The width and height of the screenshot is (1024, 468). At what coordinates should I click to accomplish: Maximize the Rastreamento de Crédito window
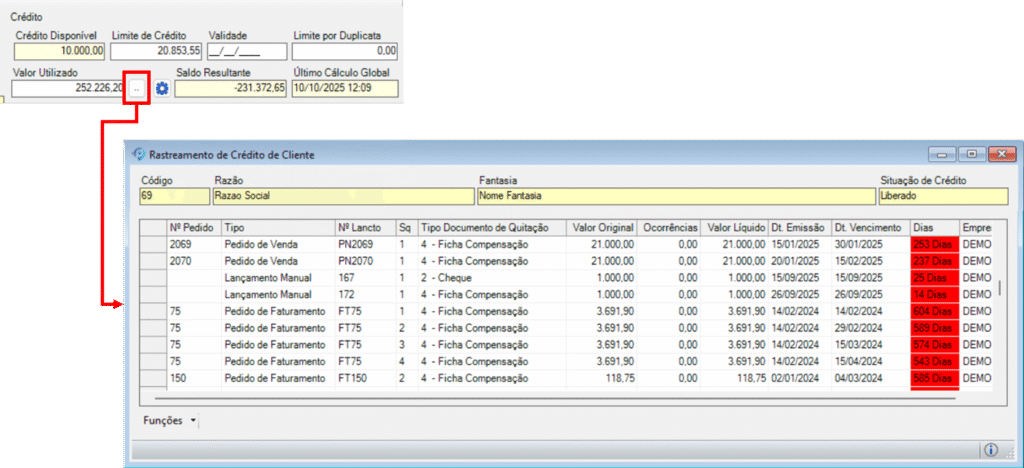tap(970, 154)
